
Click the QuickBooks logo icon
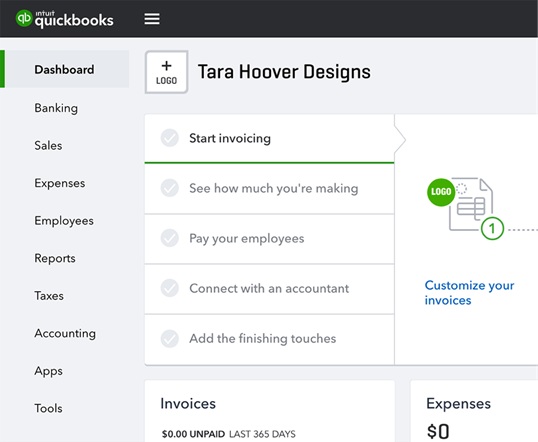point(24,18)
